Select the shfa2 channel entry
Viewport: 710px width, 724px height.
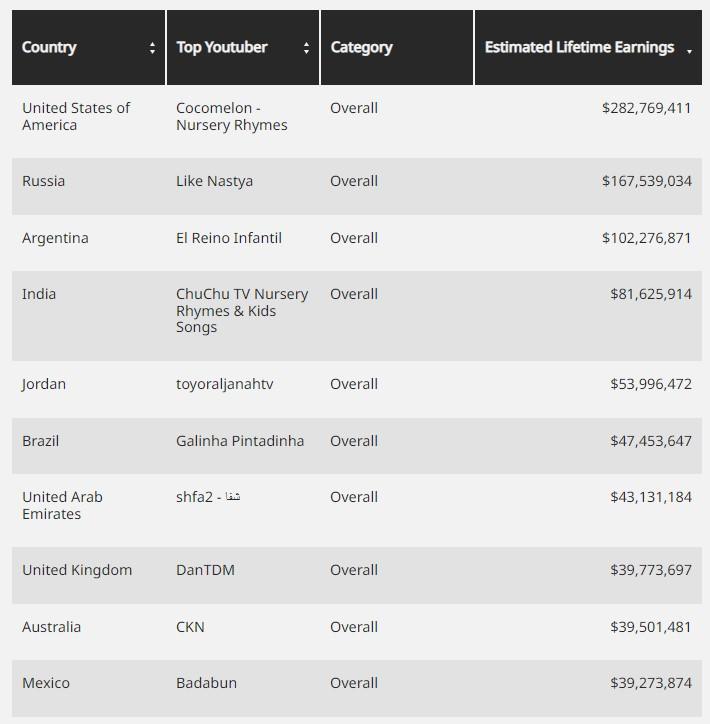pos(208,497)
